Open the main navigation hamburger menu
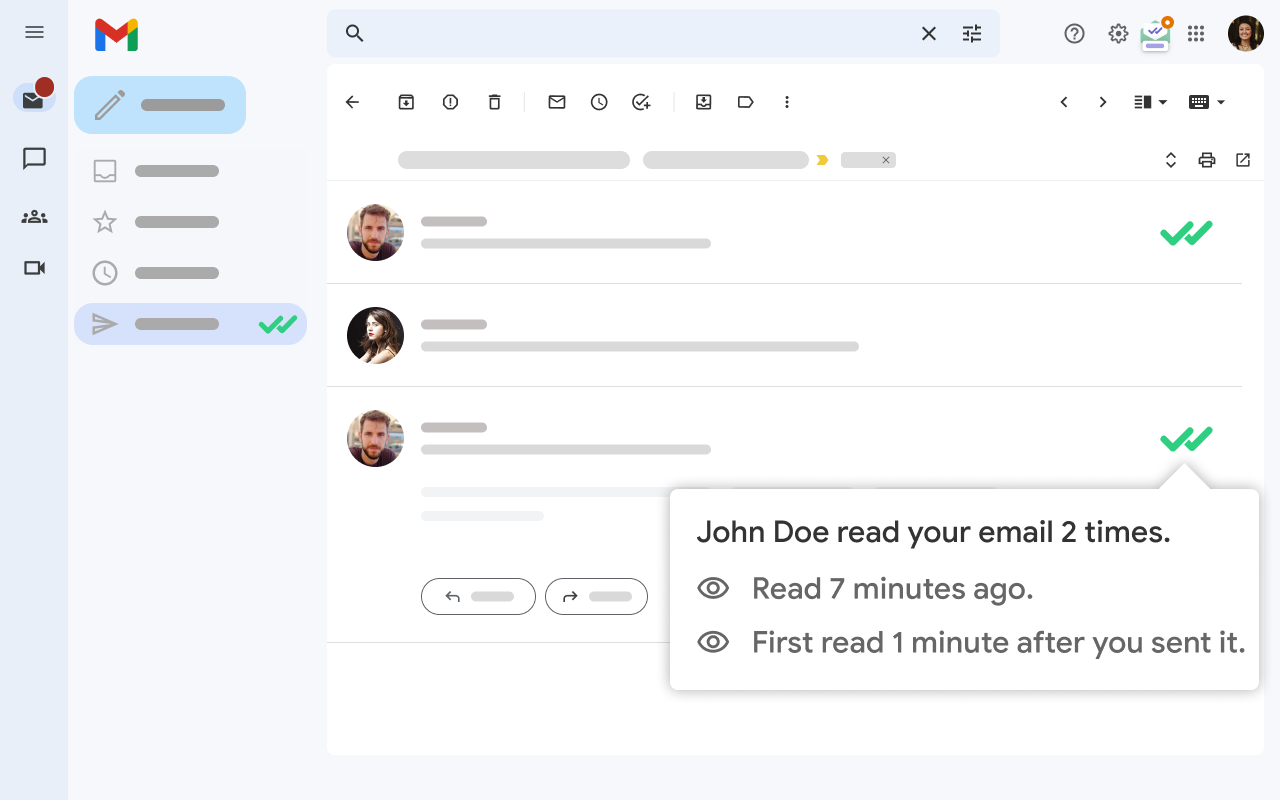 click(x=34, y=32)
